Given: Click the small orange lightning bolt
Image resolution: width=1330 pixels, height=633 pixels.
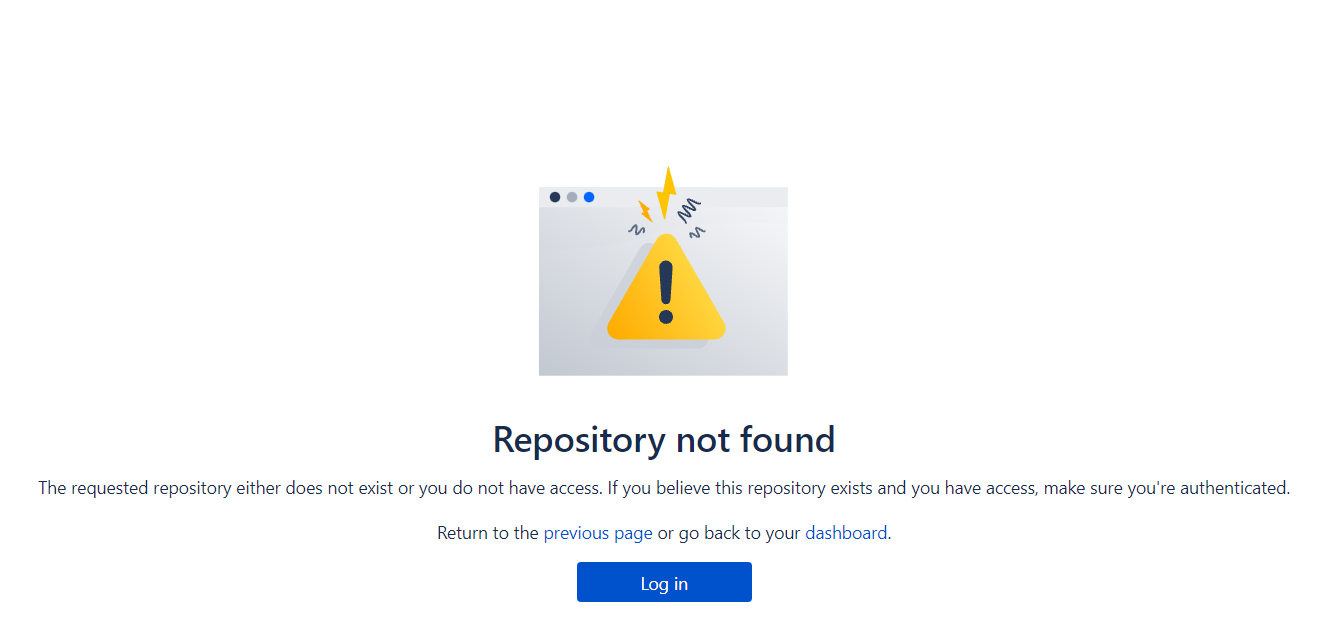Looking at the screenshot, I should click(x=645, y=211).
